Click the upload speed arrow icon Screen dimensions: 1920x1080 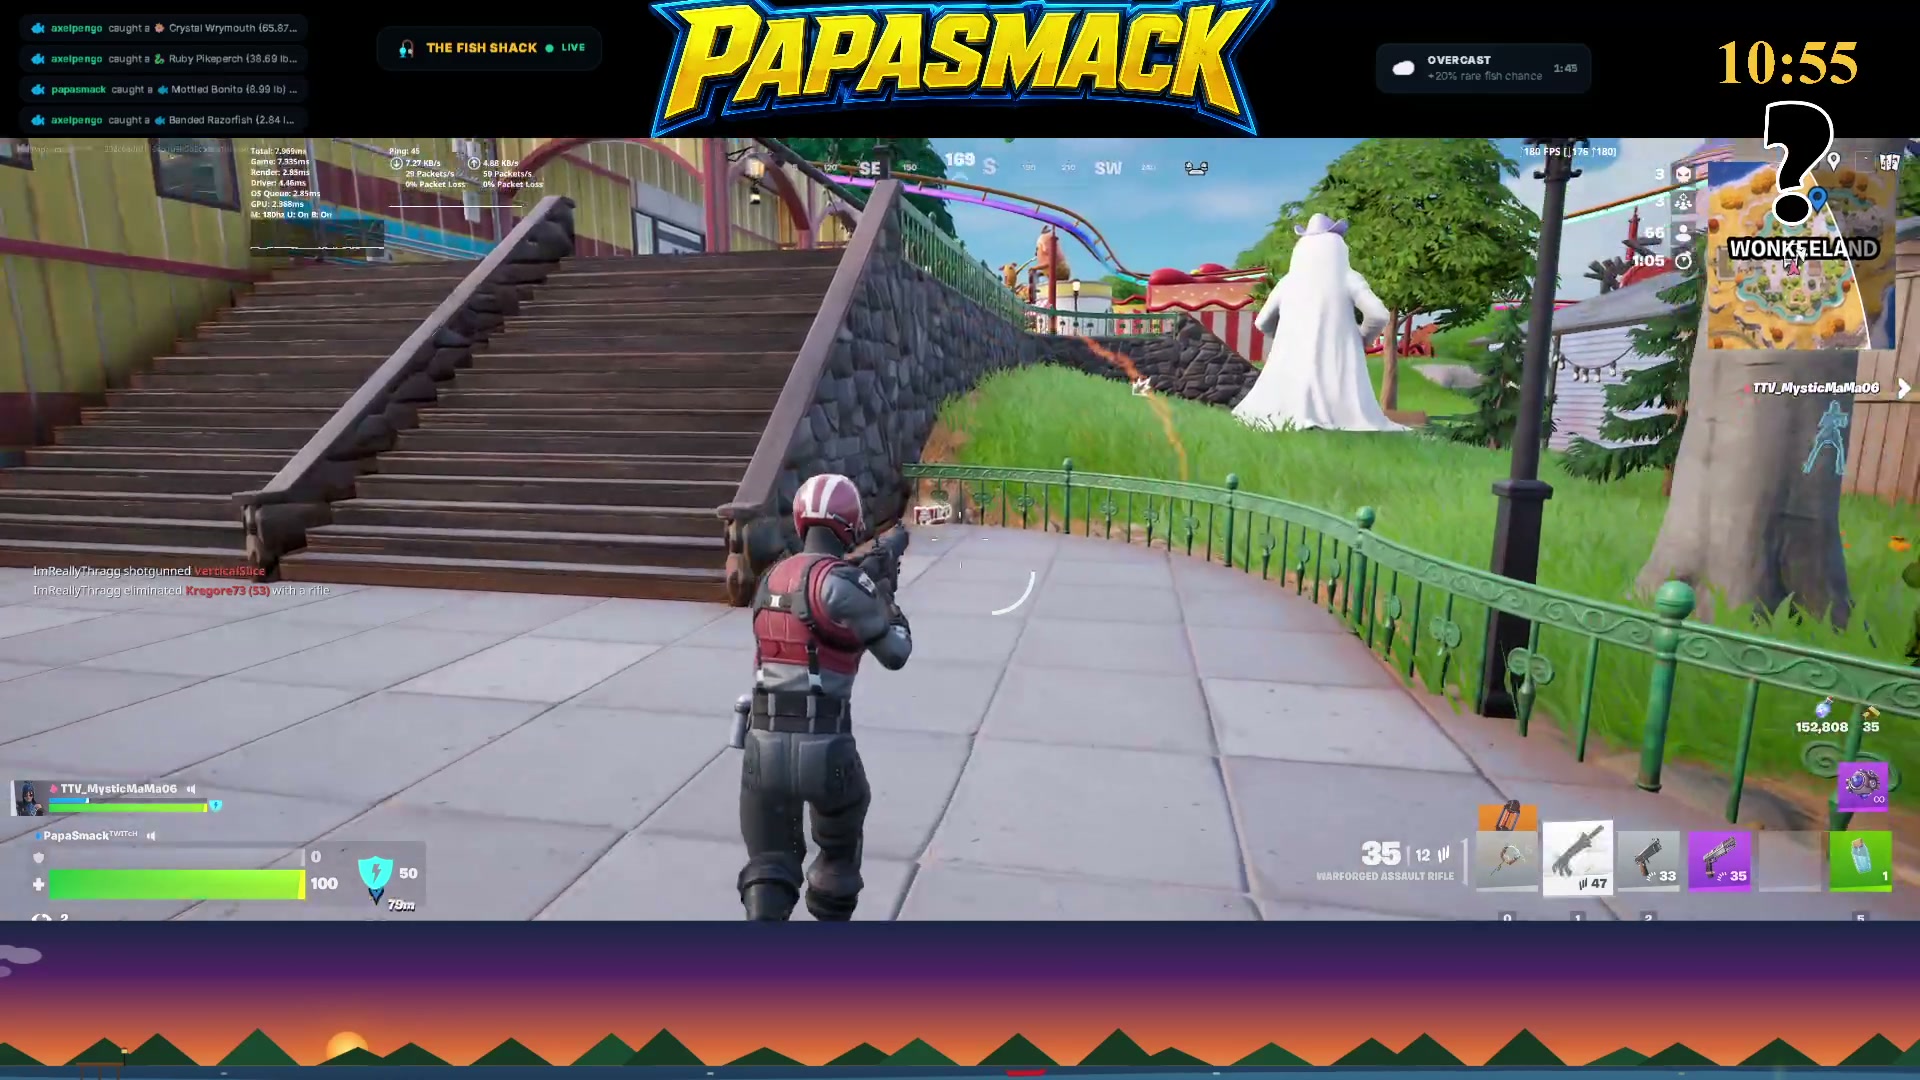(474, 163)
